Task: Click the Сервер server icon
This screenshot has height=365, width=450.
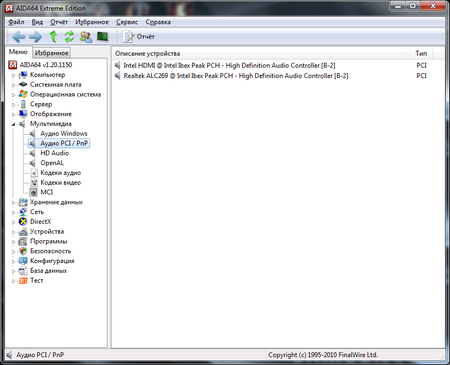Action: pyautogui.click(x=23, y=104)
